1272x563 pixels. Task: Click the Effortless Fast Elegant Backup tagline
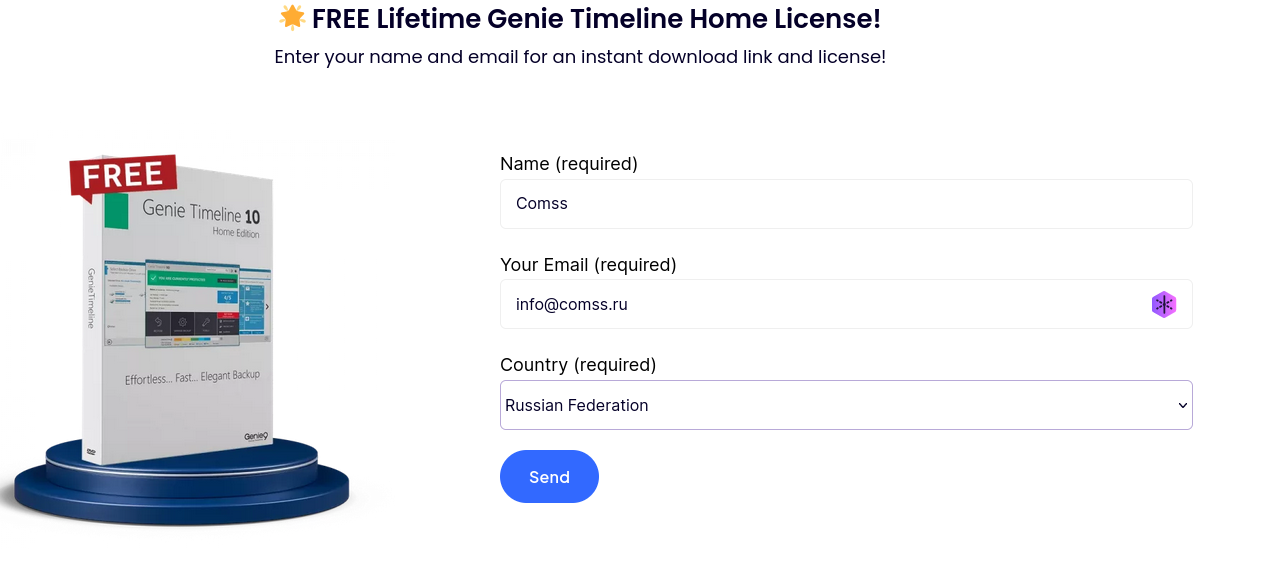[x=192, y=378]
